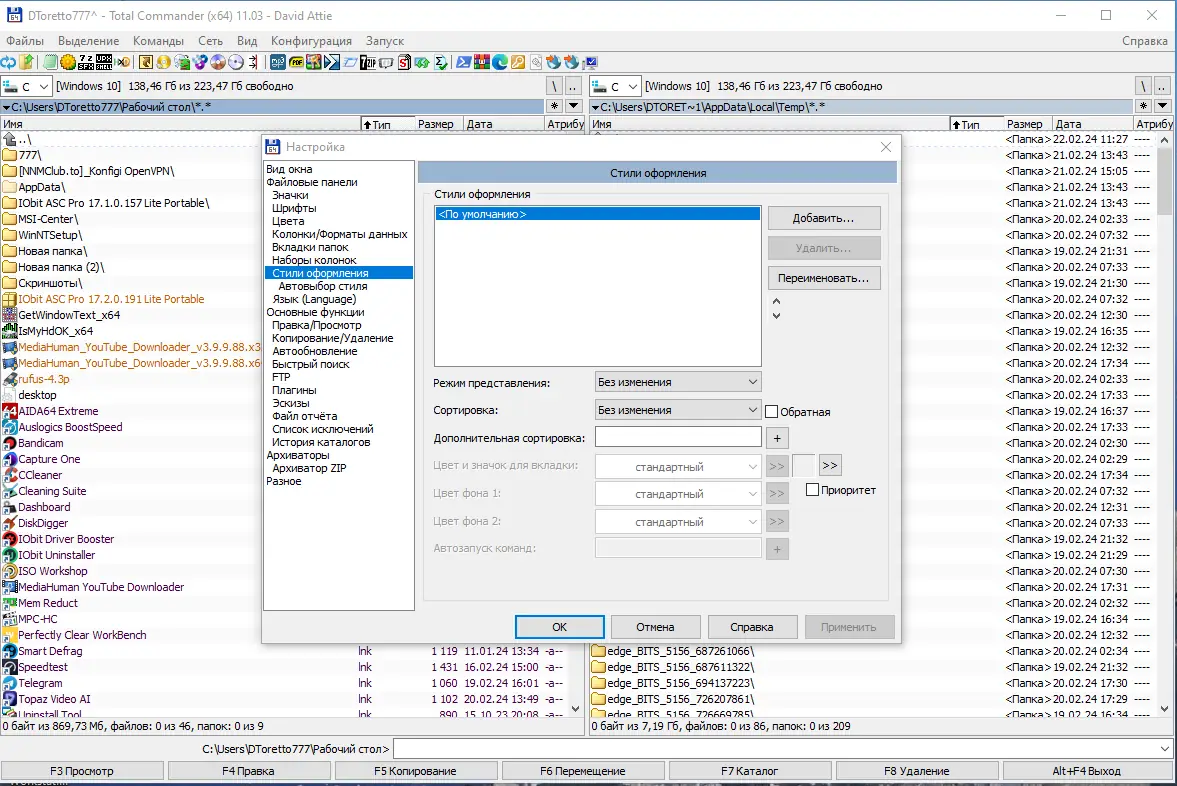Screen dimensions: 1177x786
Task: Click the DiskDigger shortcut icon
Action: point(10,523)
